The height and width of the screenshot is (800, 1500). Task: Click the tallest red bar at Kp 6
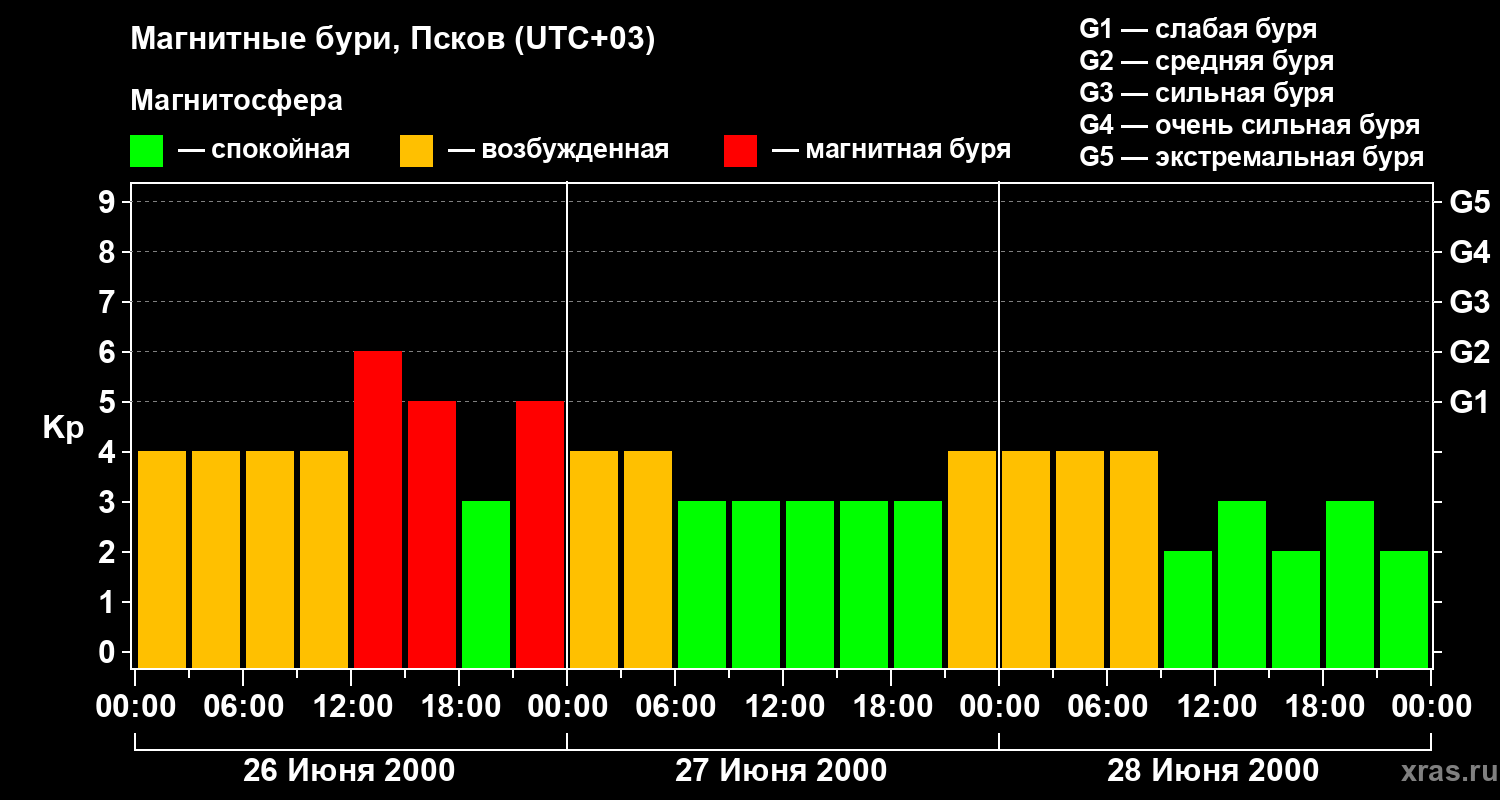coord(378,510)
